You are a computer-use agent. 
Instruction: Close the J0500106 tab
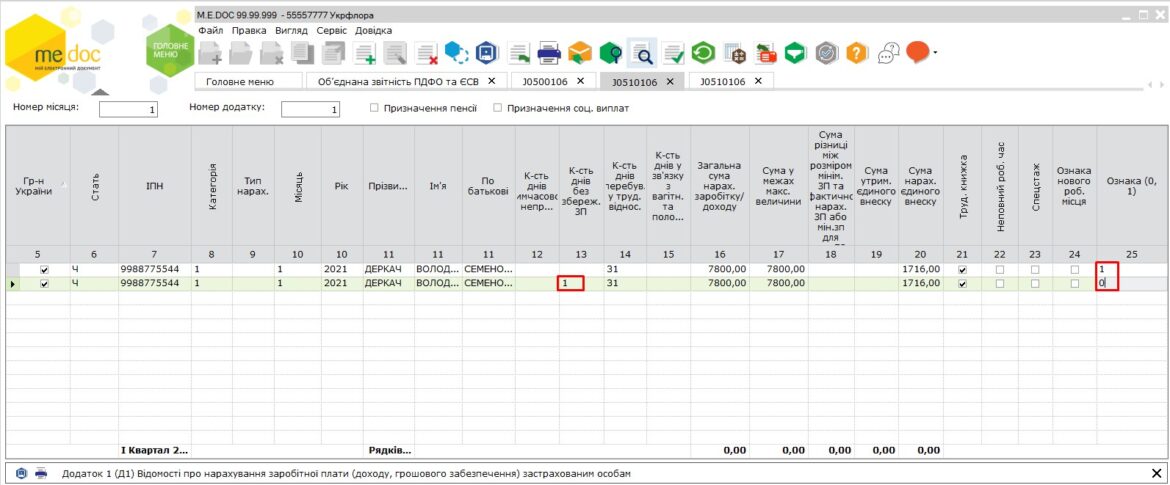pos(581,81)
